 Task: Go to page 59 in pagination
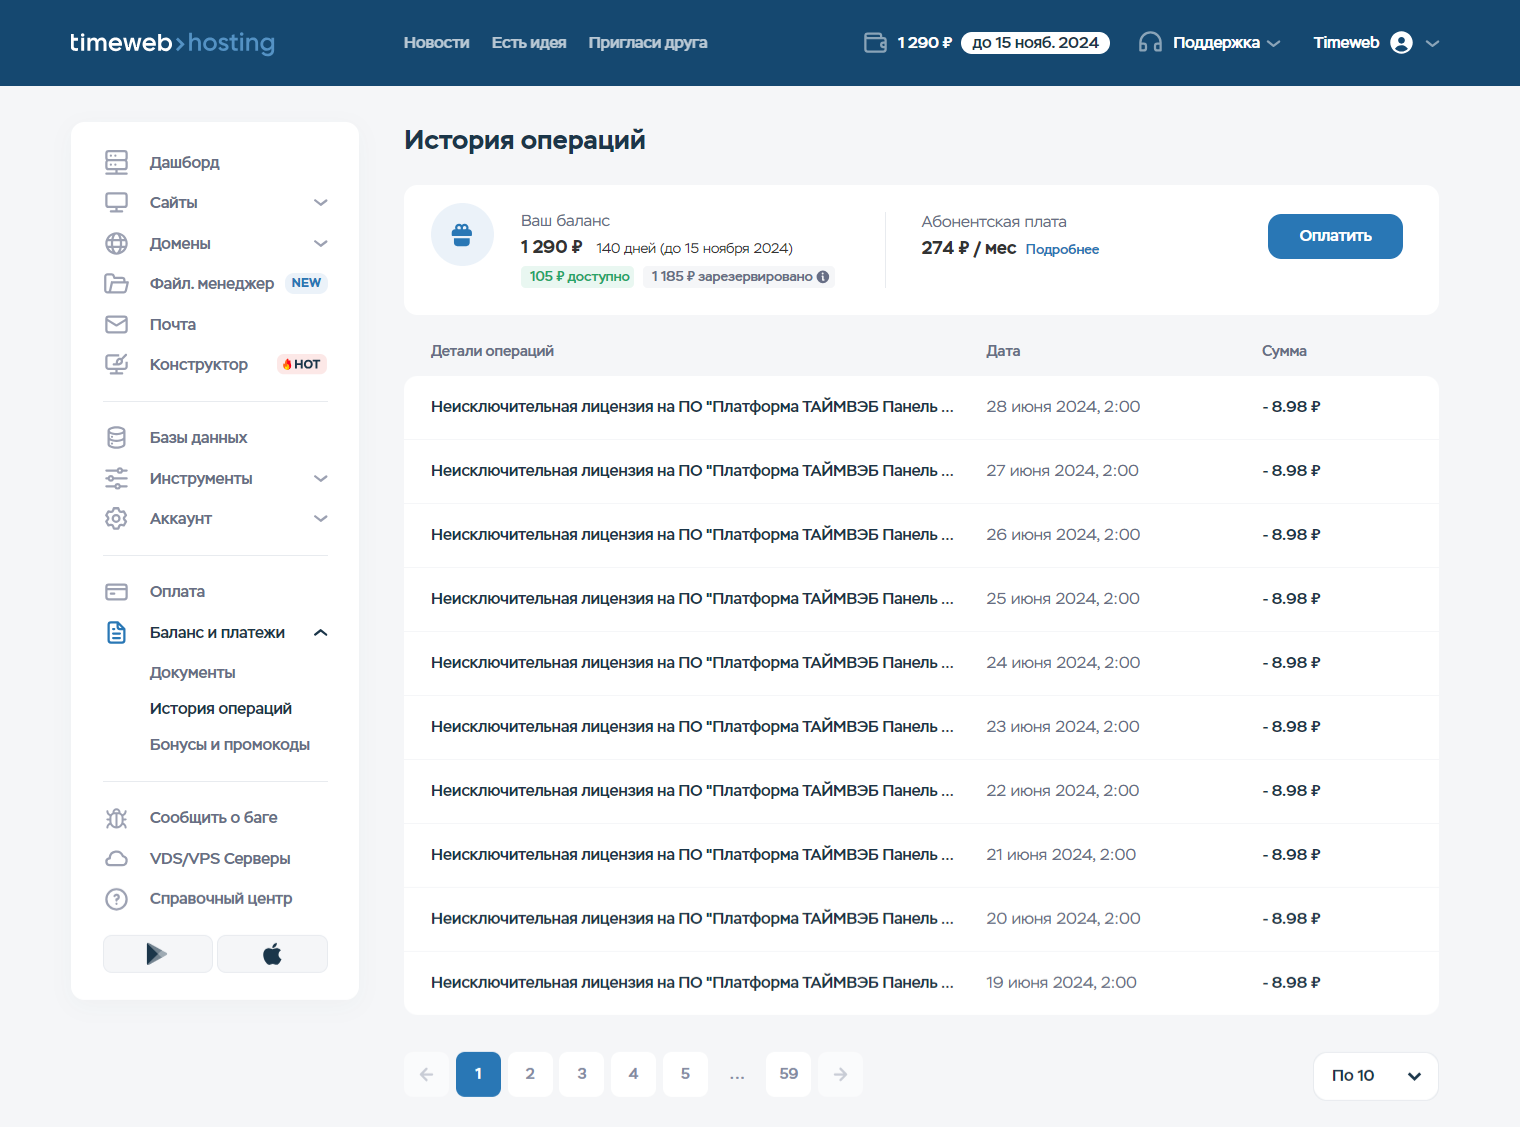tap(788, 1074)
